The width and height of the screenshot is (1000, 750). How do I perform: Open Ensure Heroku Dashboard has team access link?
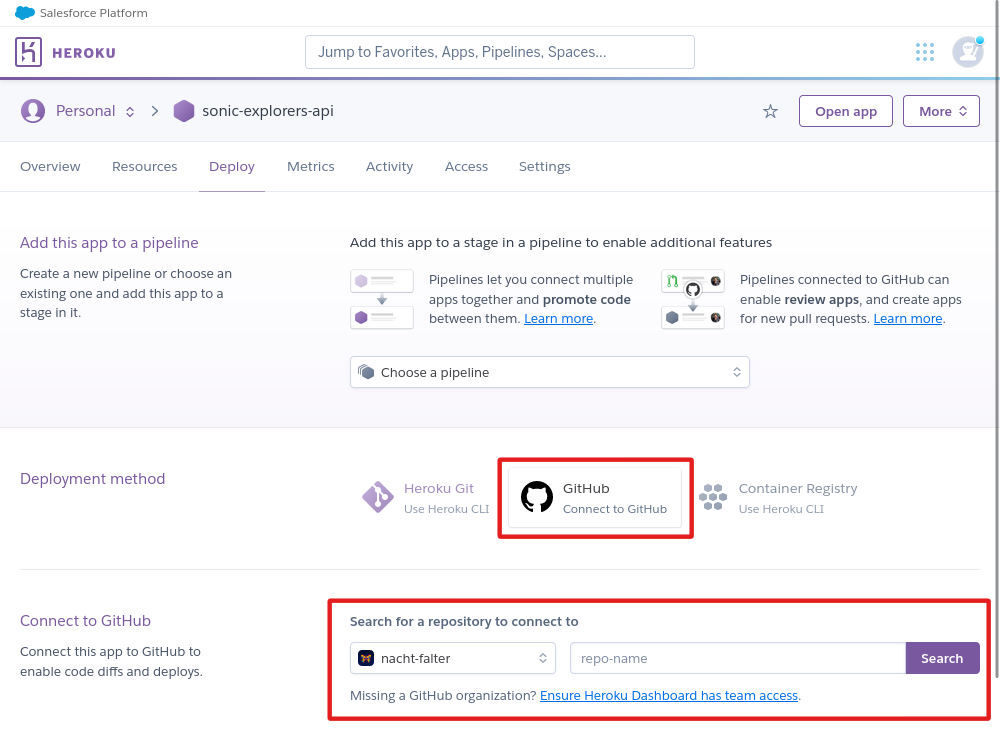coord(668,696)
